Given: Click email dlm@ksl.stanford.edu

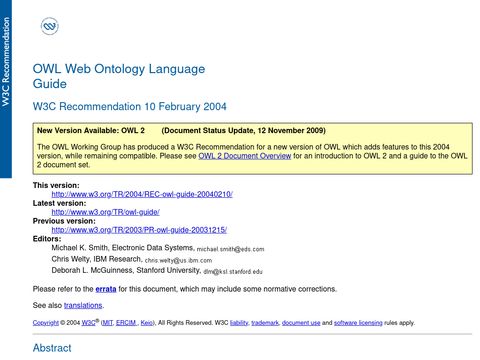Looking at the screenshot, I should 233,272.
